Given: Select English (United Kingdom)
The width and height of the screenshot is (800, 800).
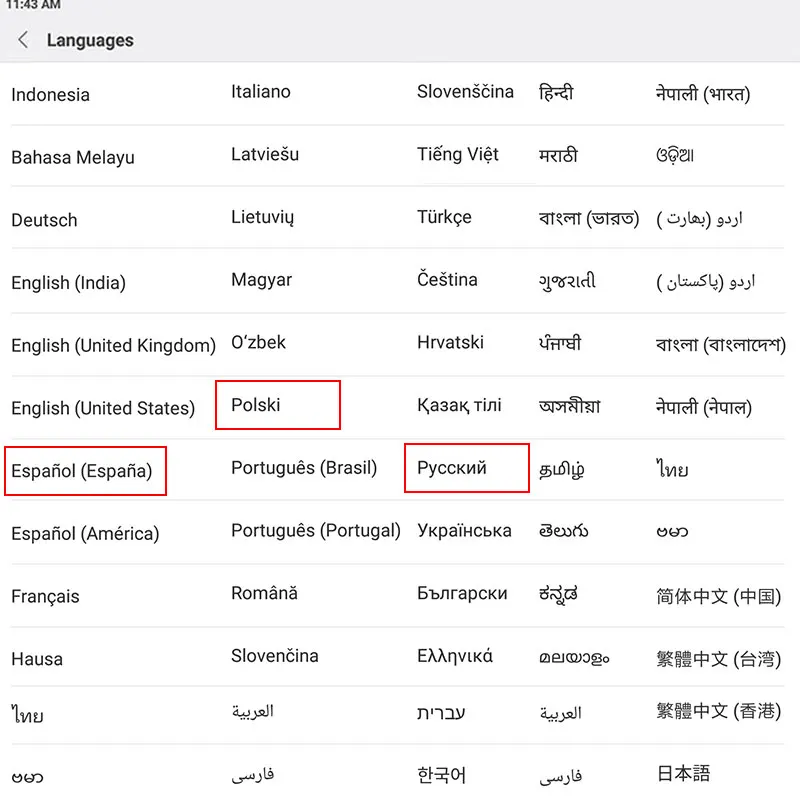Looking at the screenshot, I should pyautogui.click(x=114, y=345).
